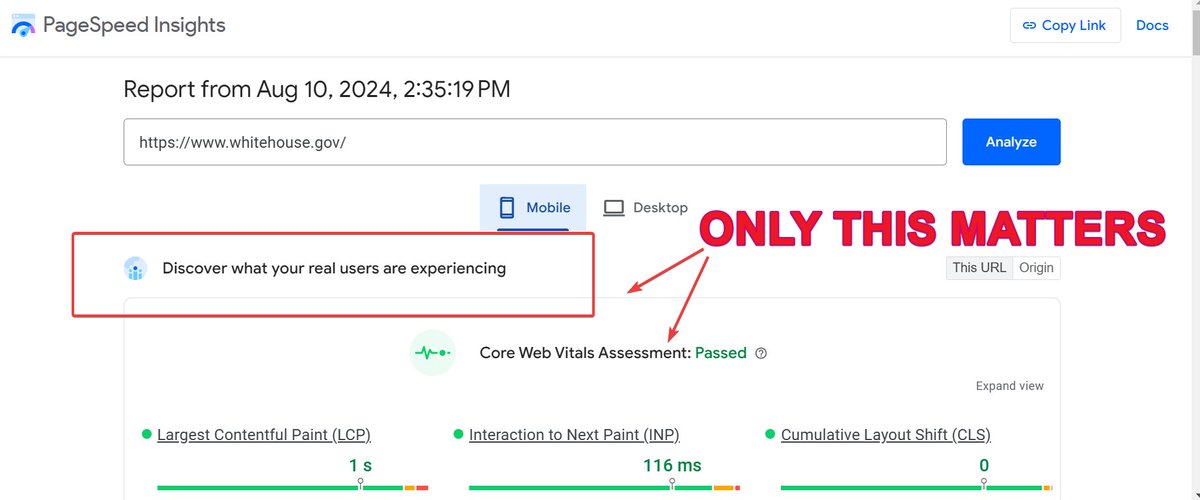
Task: Click the CLS distribution bar
Action: point(916,488)
